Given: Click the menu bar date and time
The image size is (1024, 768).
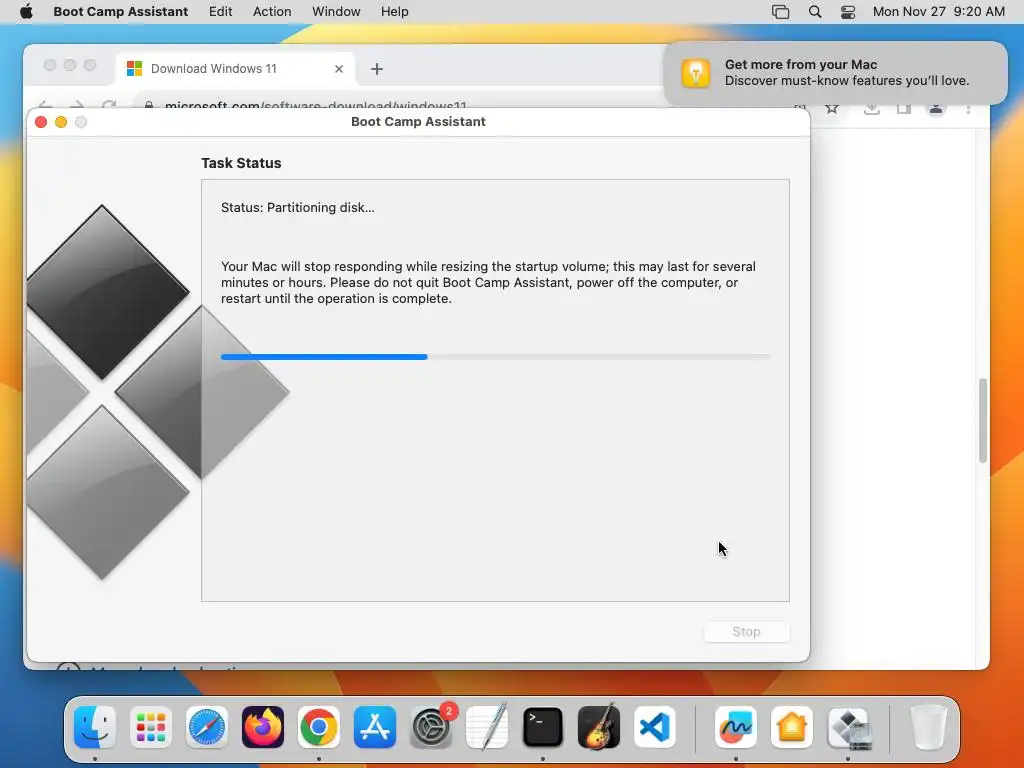Looking at the screenshot, I should tap(938, 12).
